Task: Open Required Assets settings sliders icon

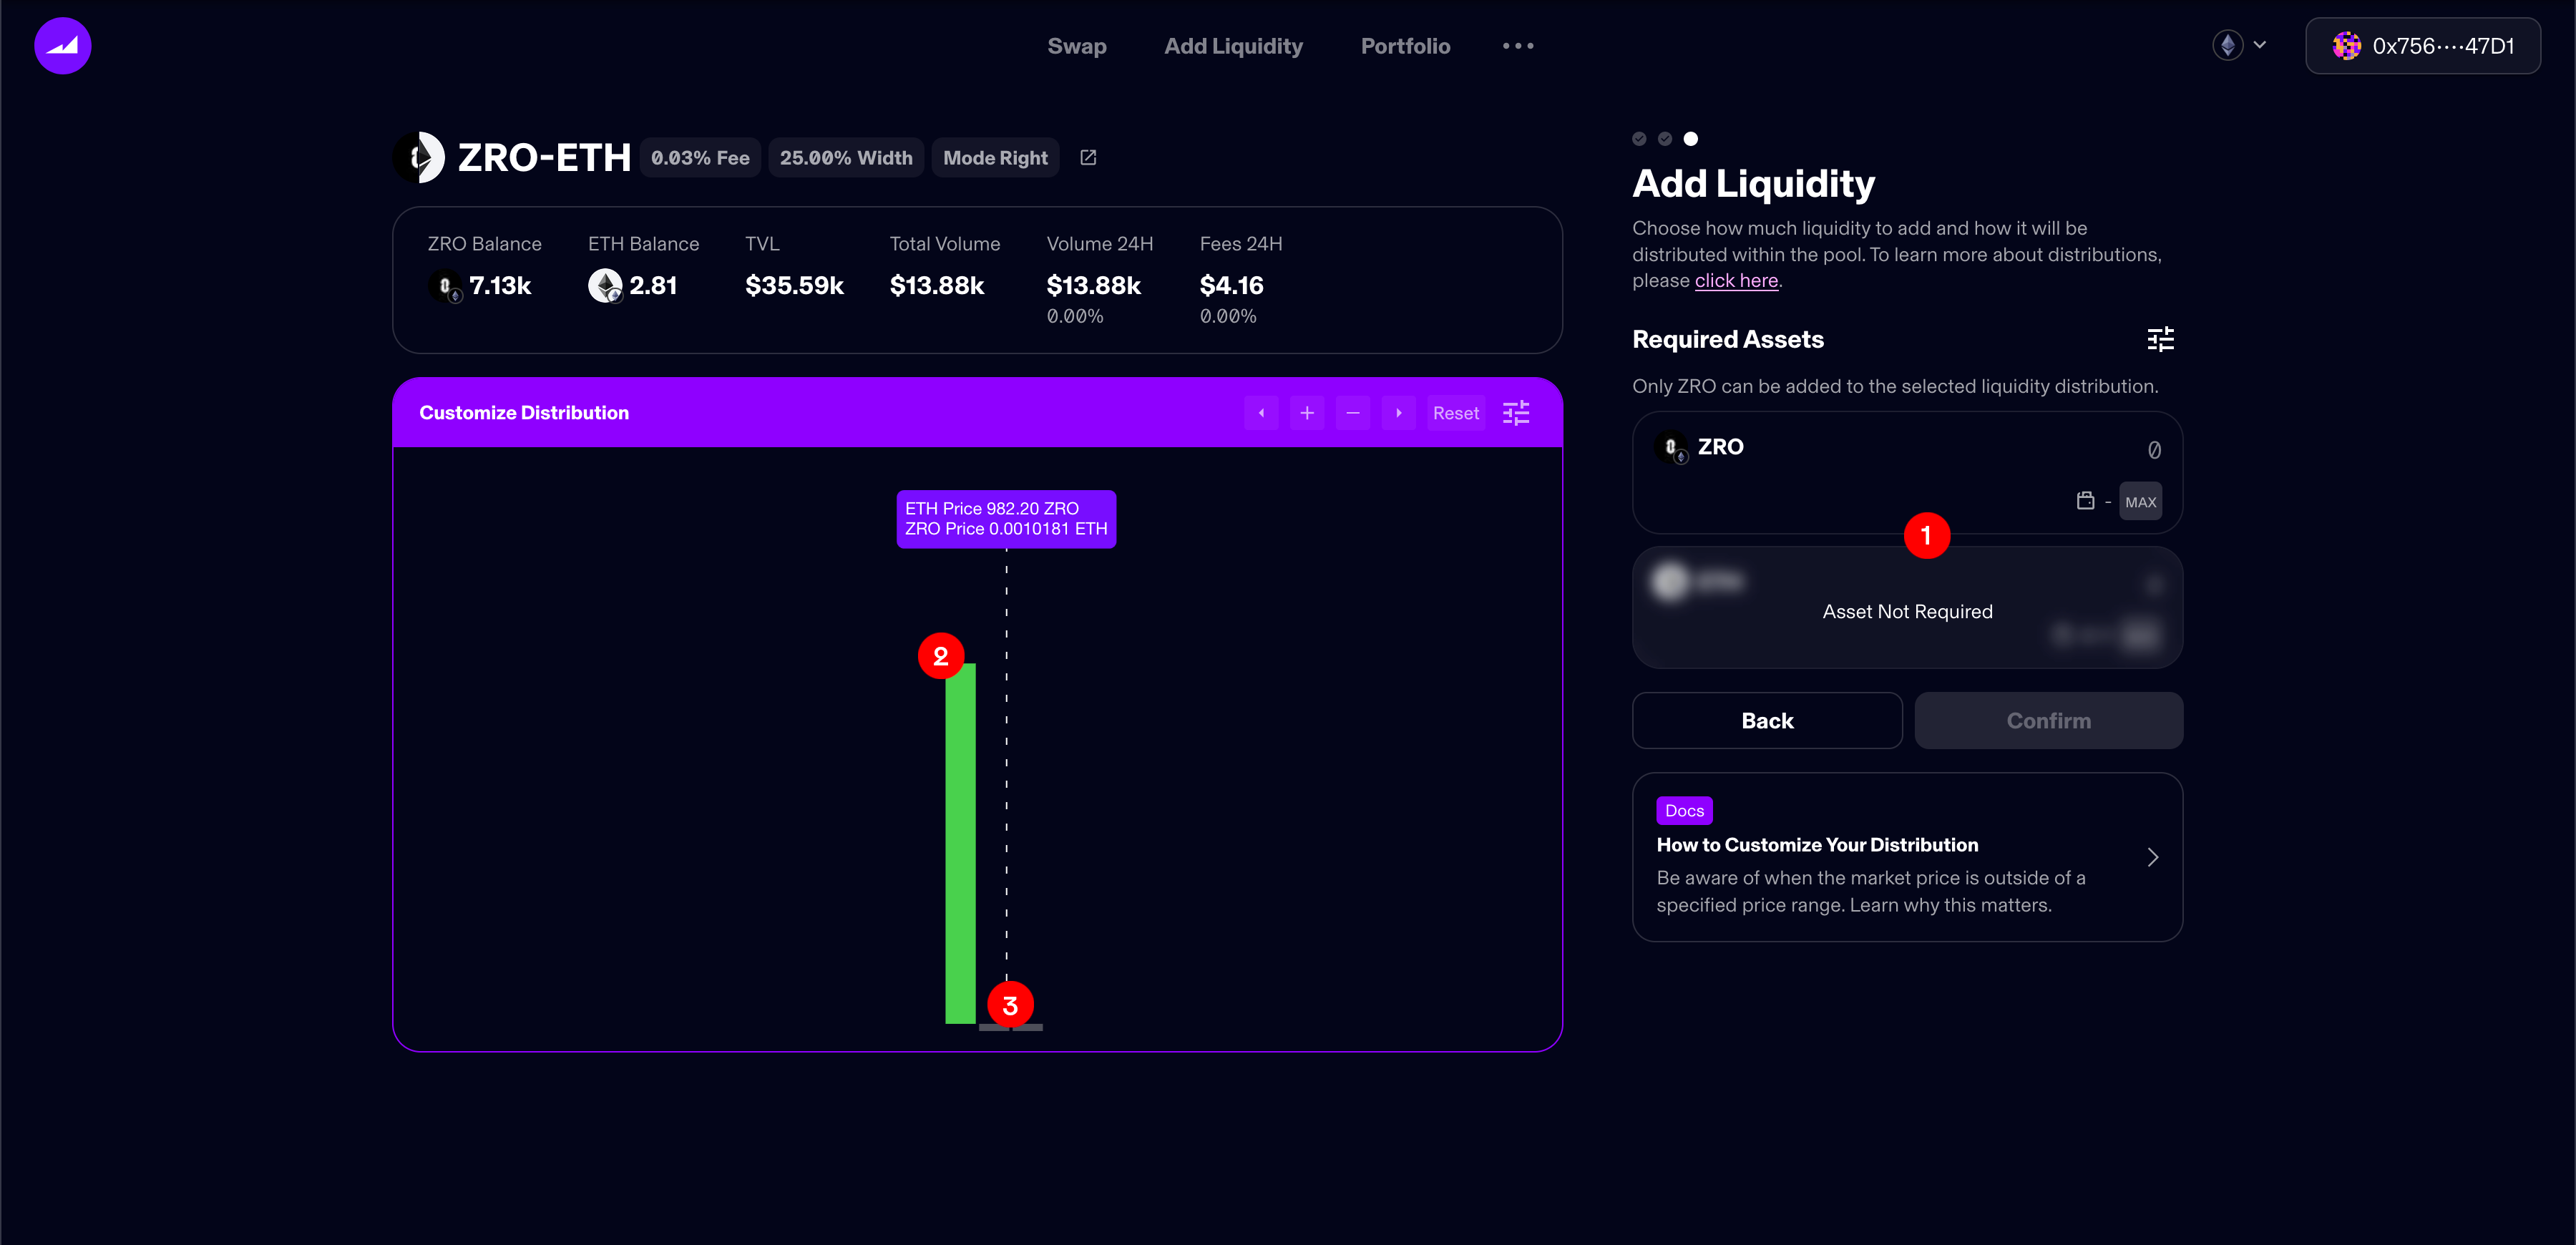Action: pyautogui.click(x=2160, y=340)
